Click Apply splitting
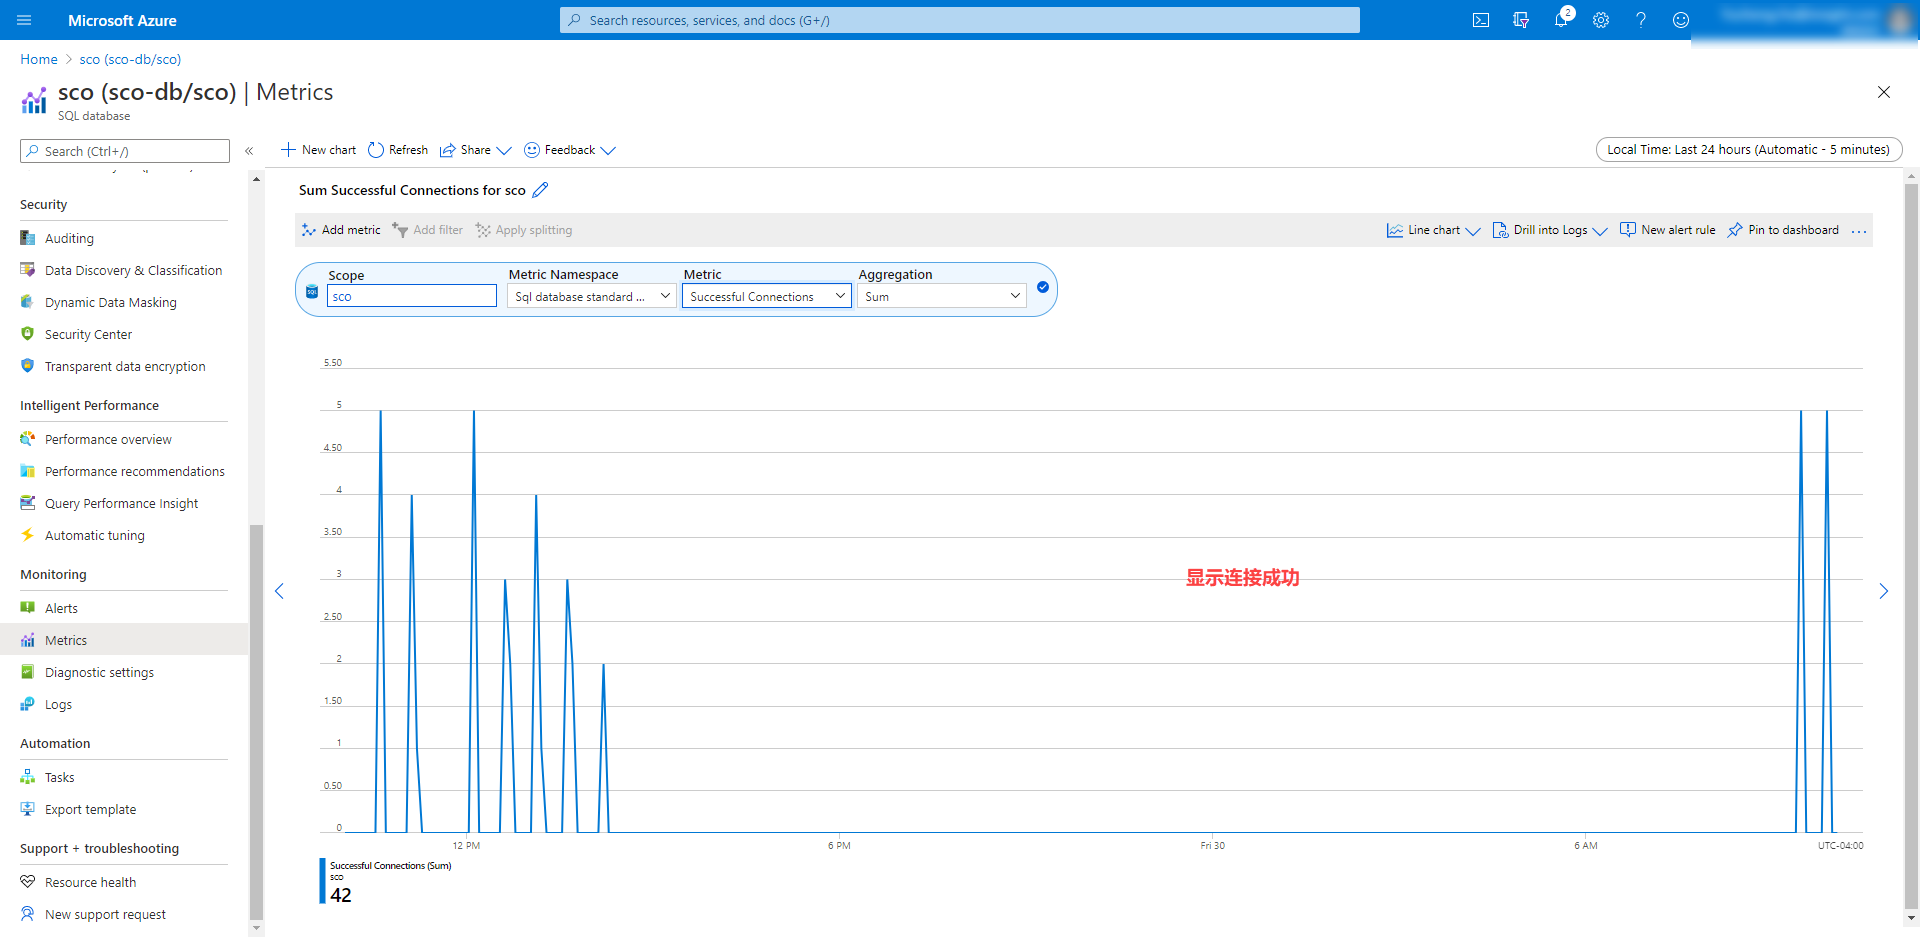 [524, 230]
